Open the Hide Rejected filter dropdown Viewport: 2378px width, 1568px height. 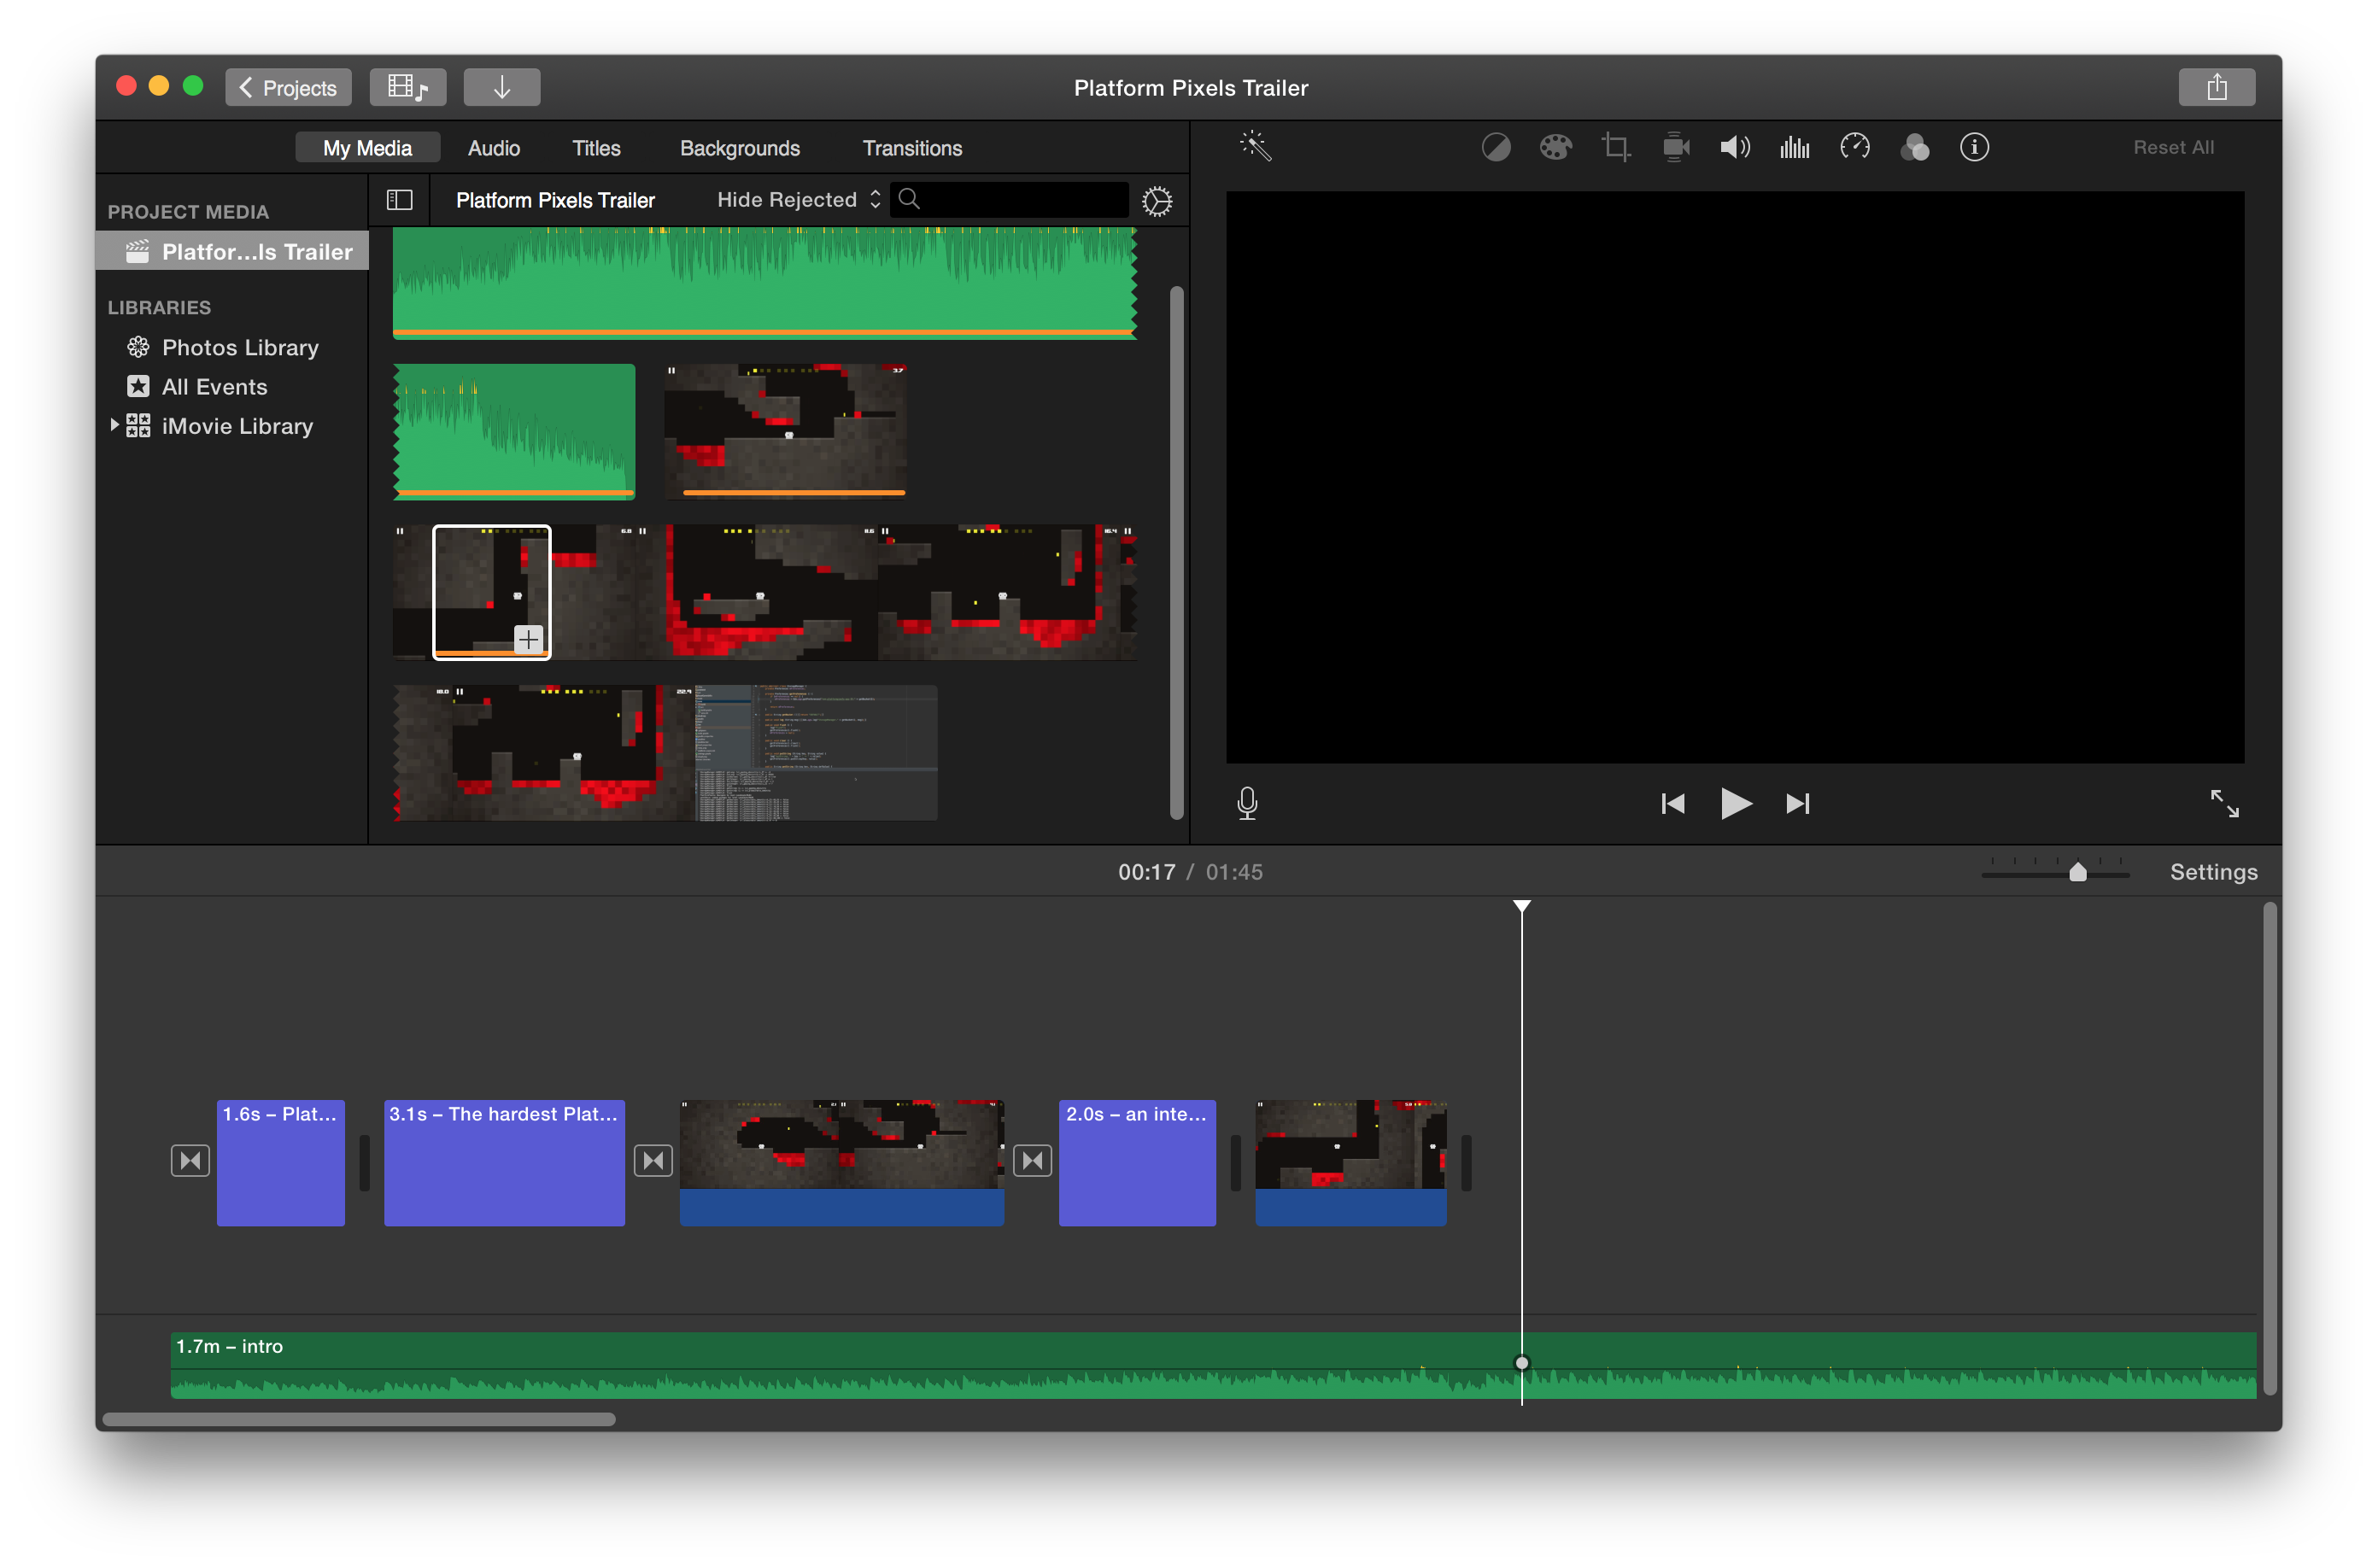point(798,200)
